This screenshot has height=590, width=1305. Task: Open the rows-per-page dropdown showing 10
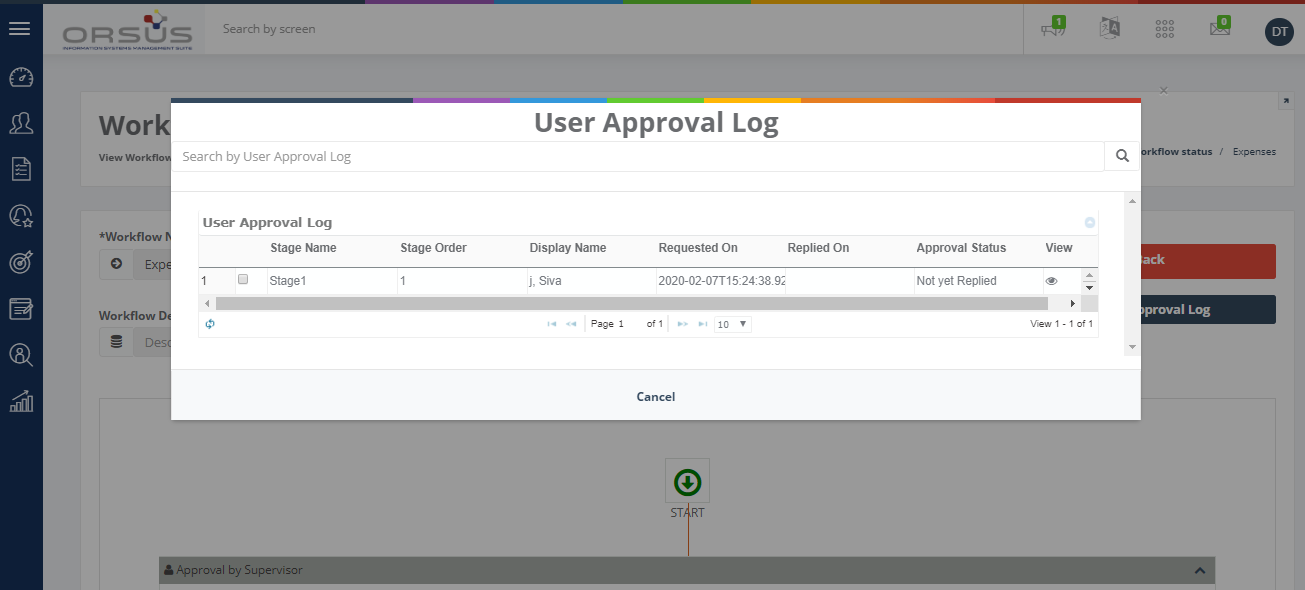(x=733, y=324)
